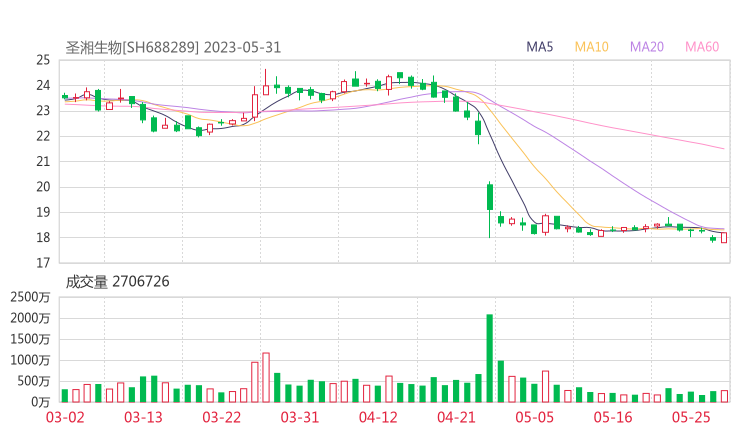
Task: Click the 03-31 date label
Action: (x=300, y=417)
